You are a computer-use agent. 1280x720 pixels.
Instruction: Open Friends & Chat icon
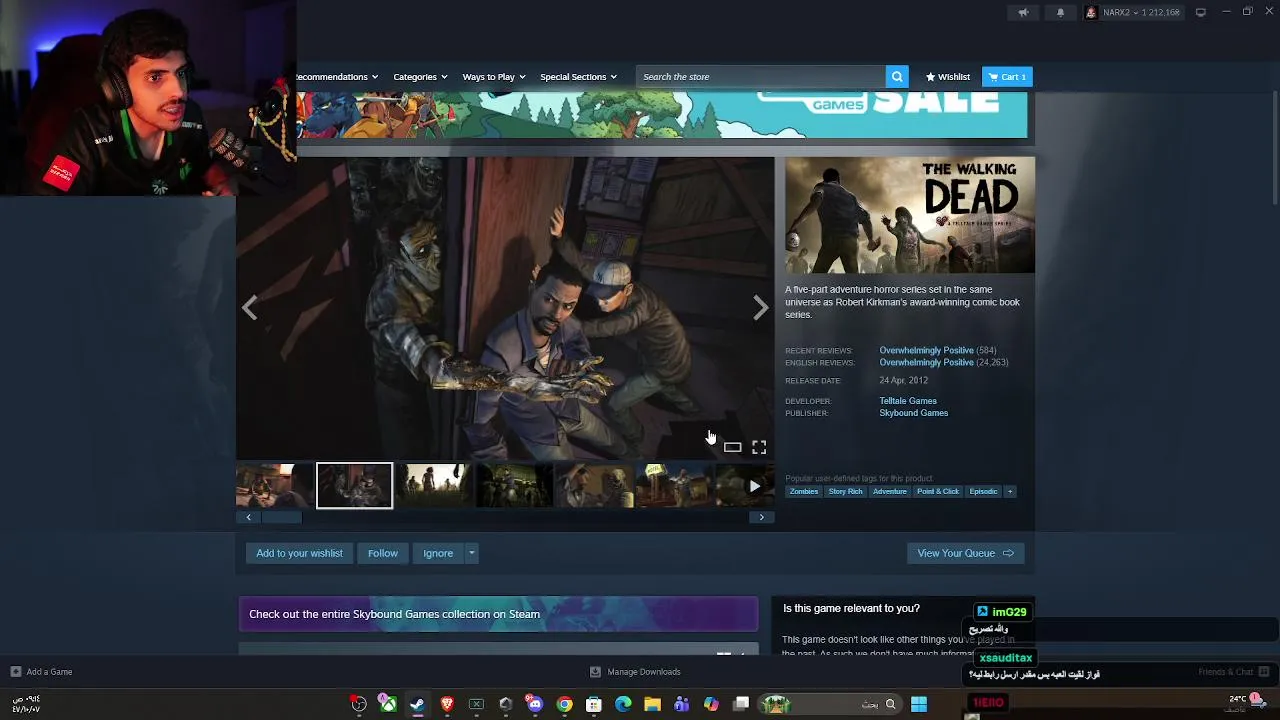pos(1264,672)
